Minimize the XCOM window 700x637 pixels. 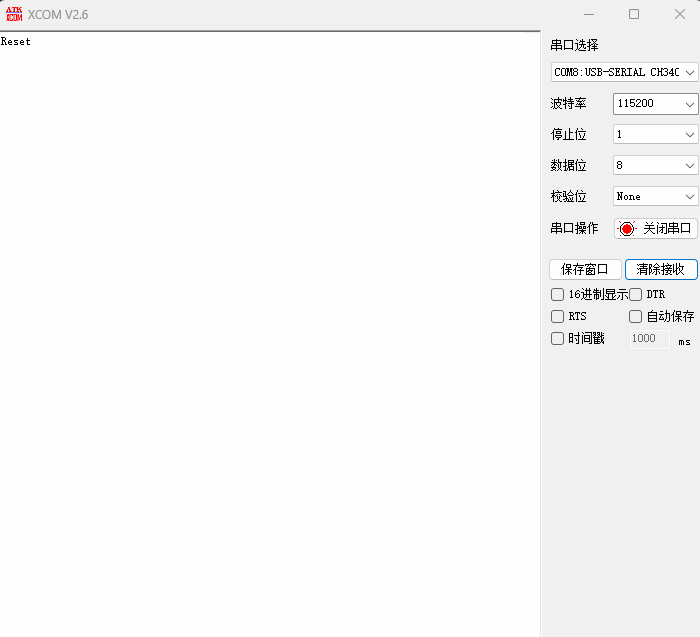[x=589, y=14]
